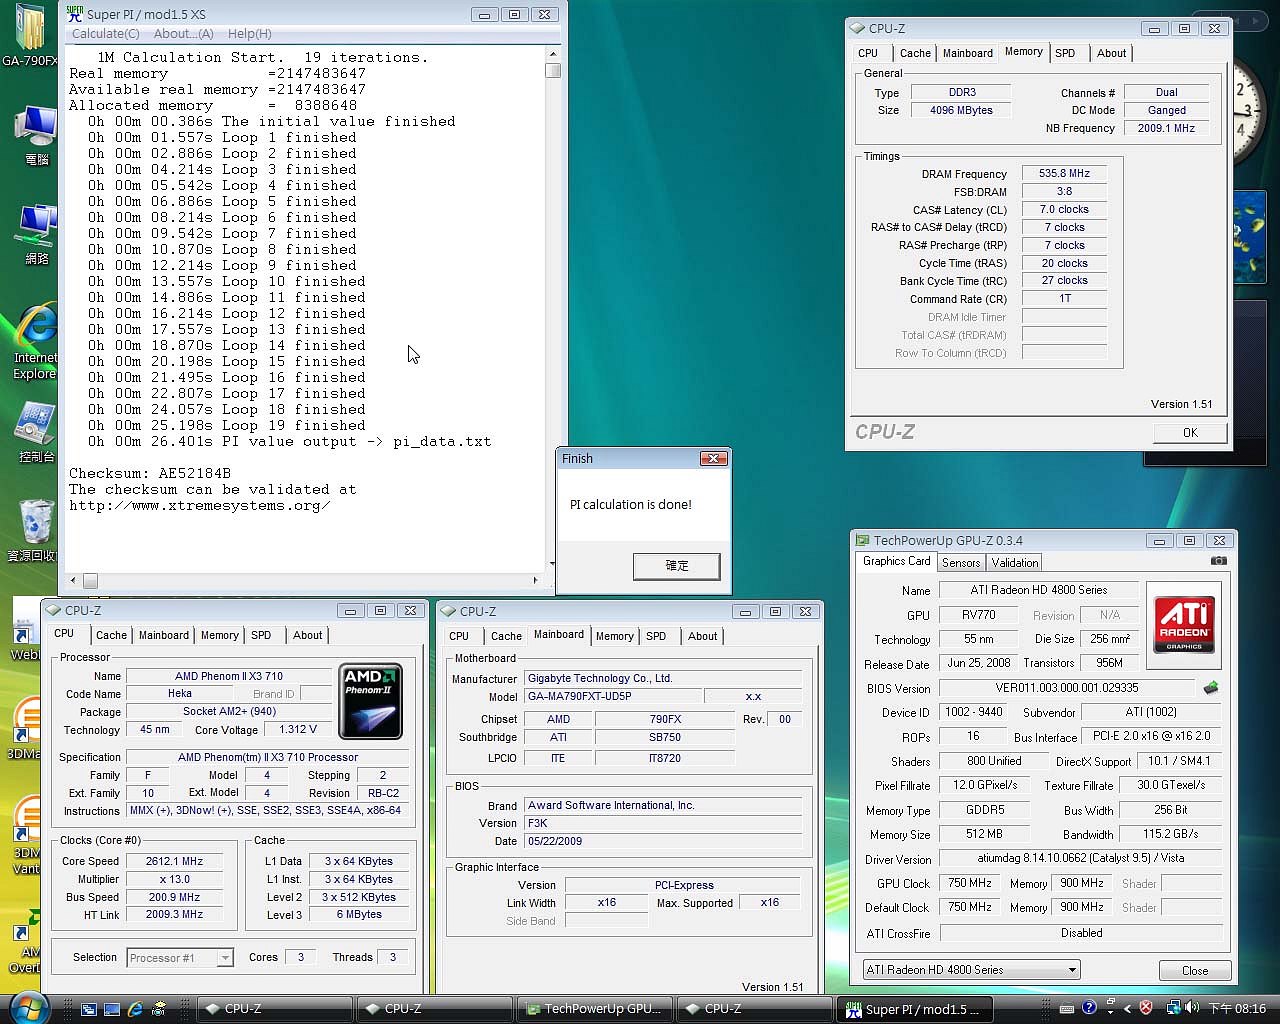The width and height of the screenshot is (1280, 1024).
Task: Click the red security alert tray icon
Action: click(x=1146, y=1008)
